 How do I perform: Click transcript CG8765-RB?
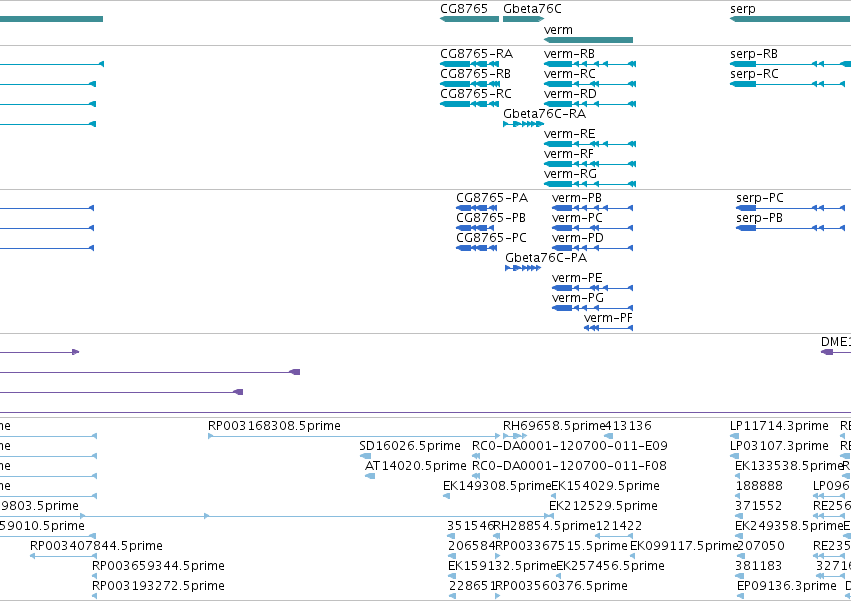[x=470, y=84]
